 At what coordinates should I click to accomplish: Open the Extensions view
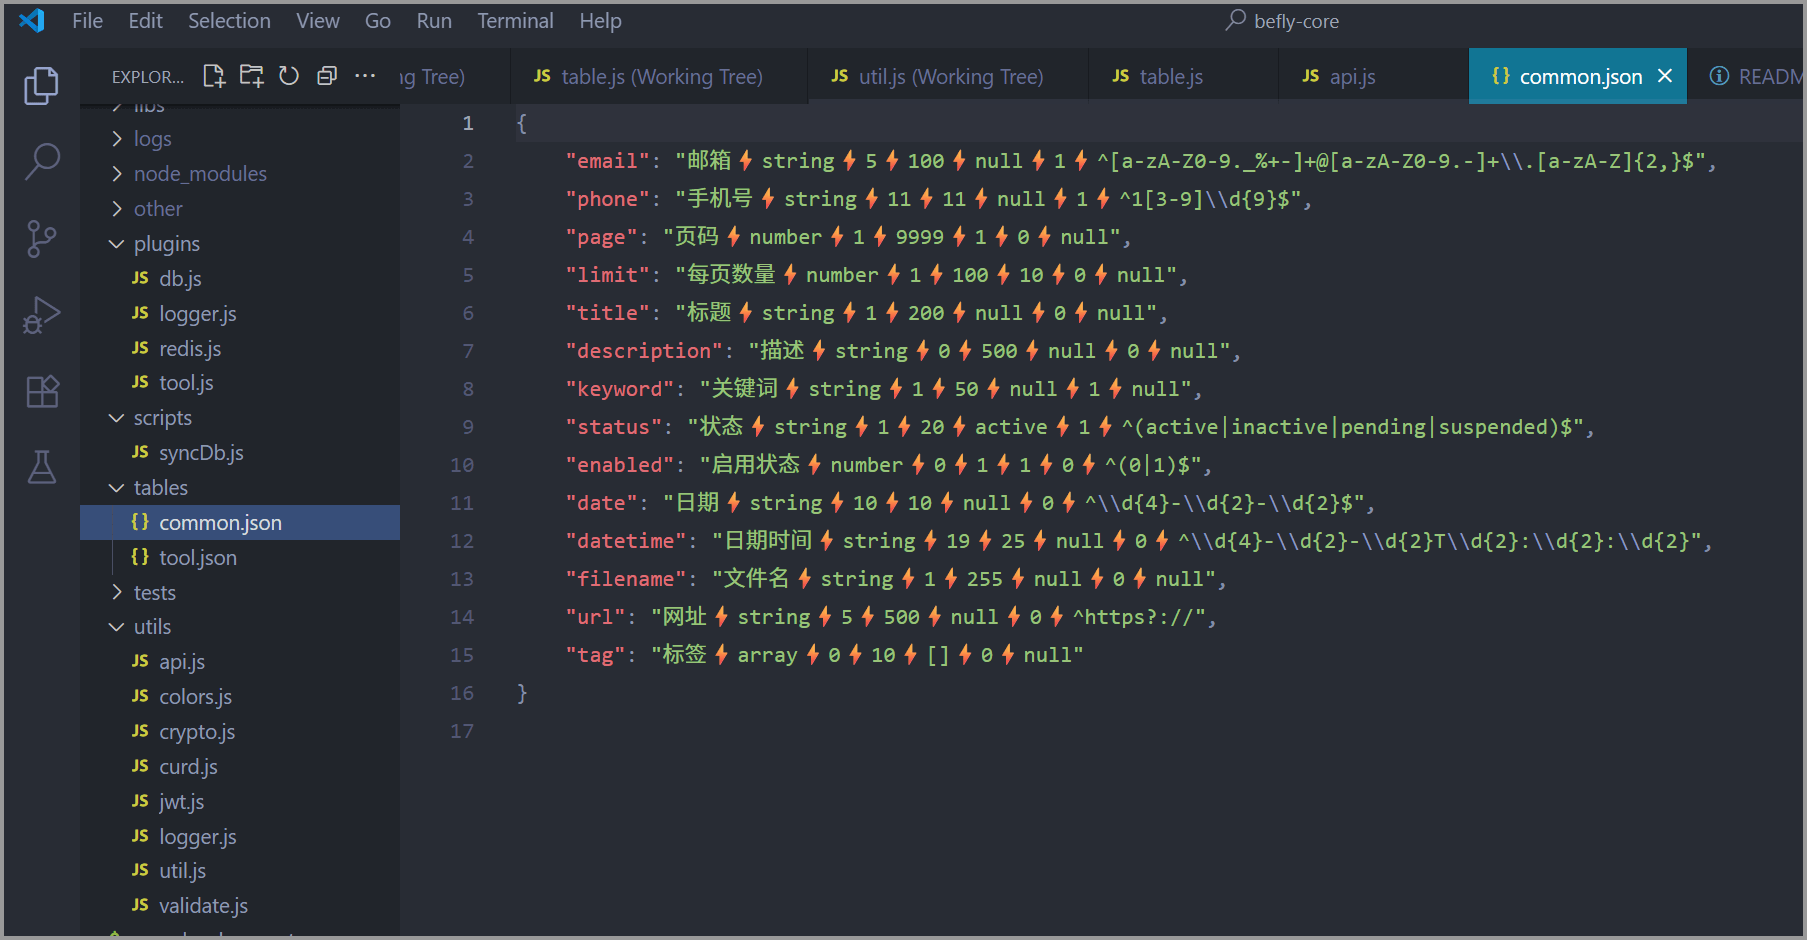[x=41, y=391]
